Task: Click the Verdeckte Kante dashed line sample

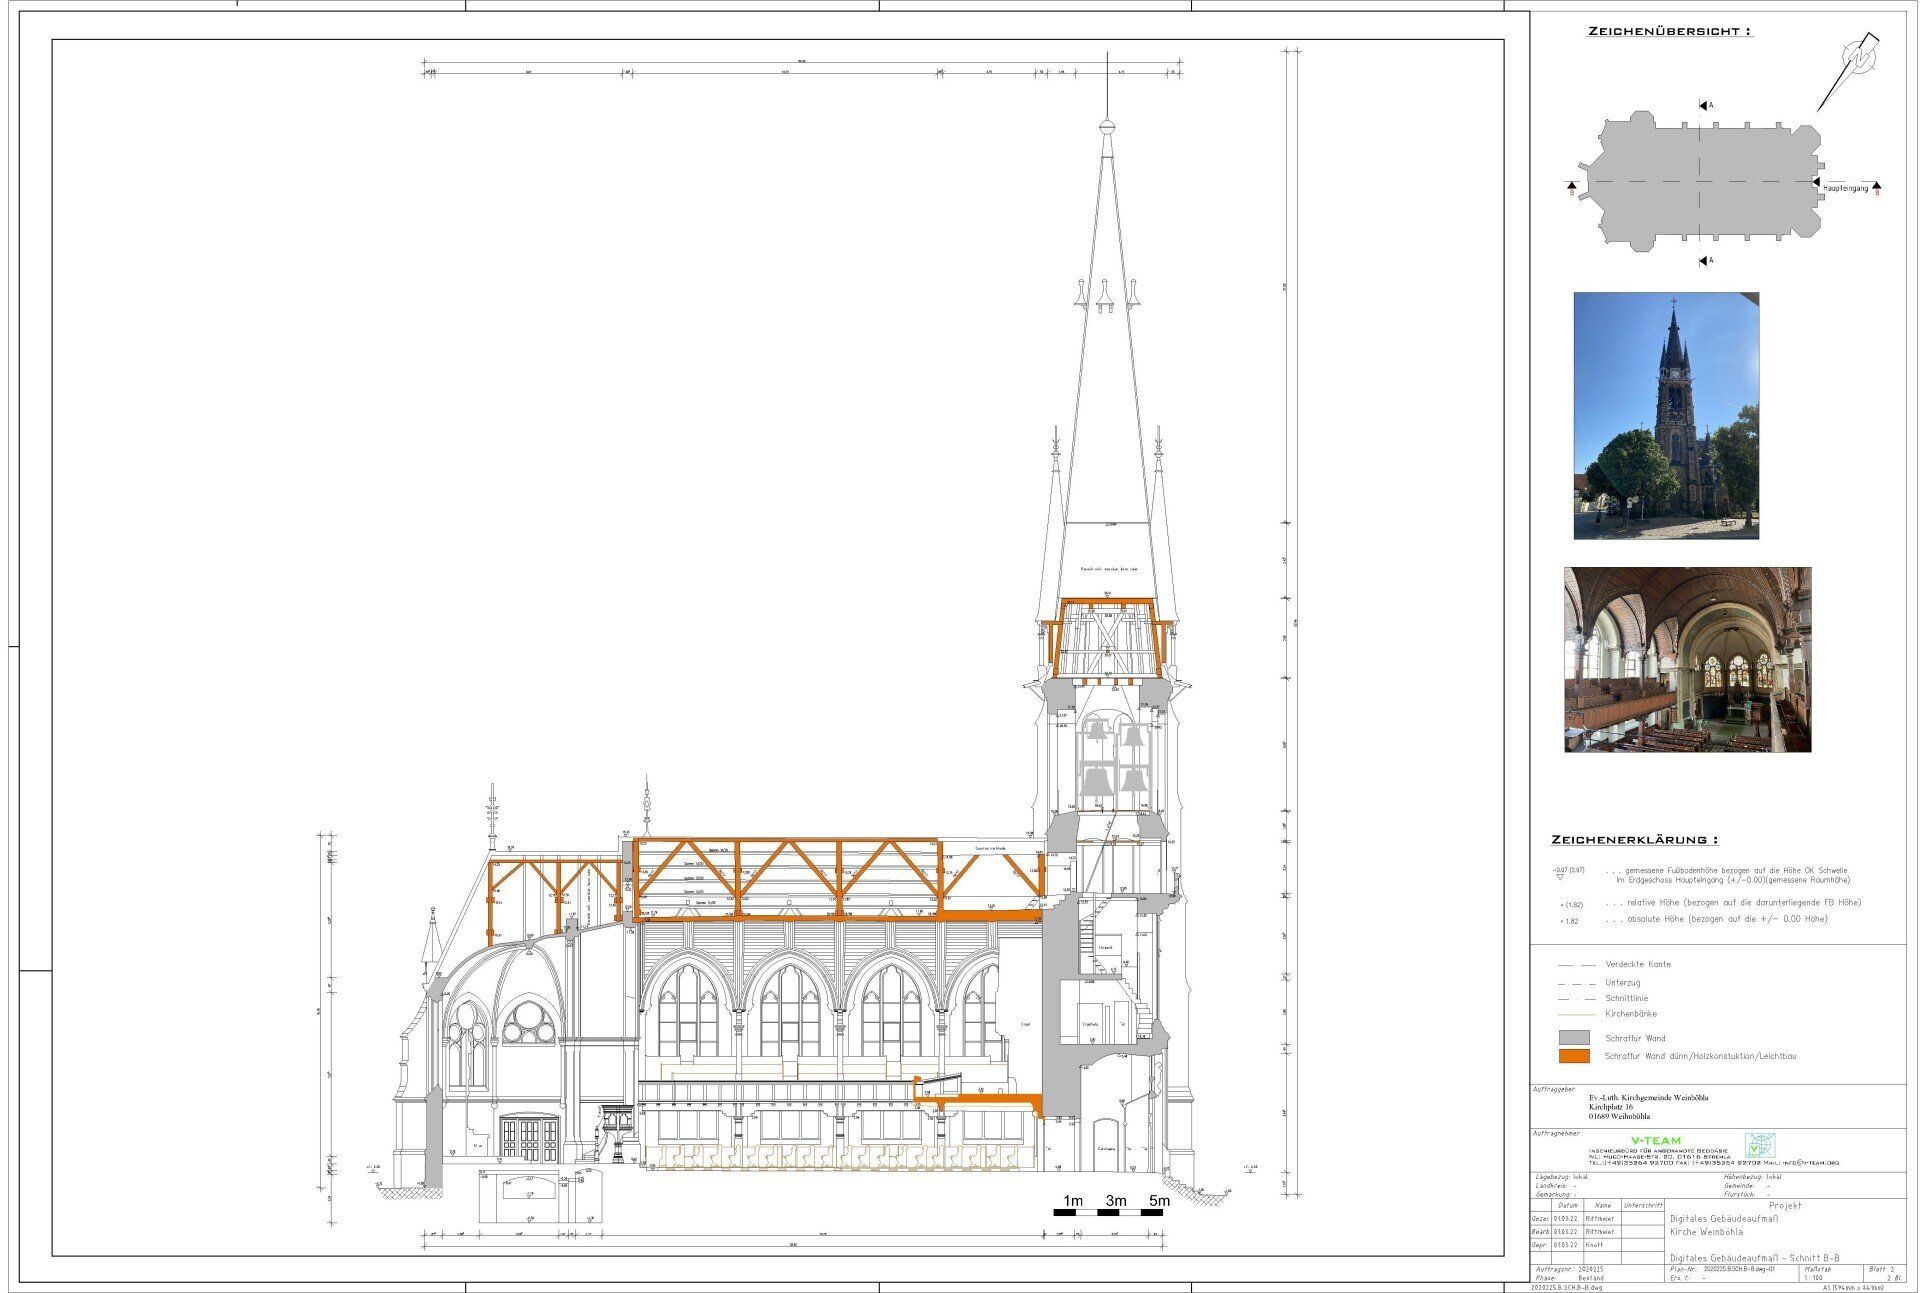Action: [1575, 965]
